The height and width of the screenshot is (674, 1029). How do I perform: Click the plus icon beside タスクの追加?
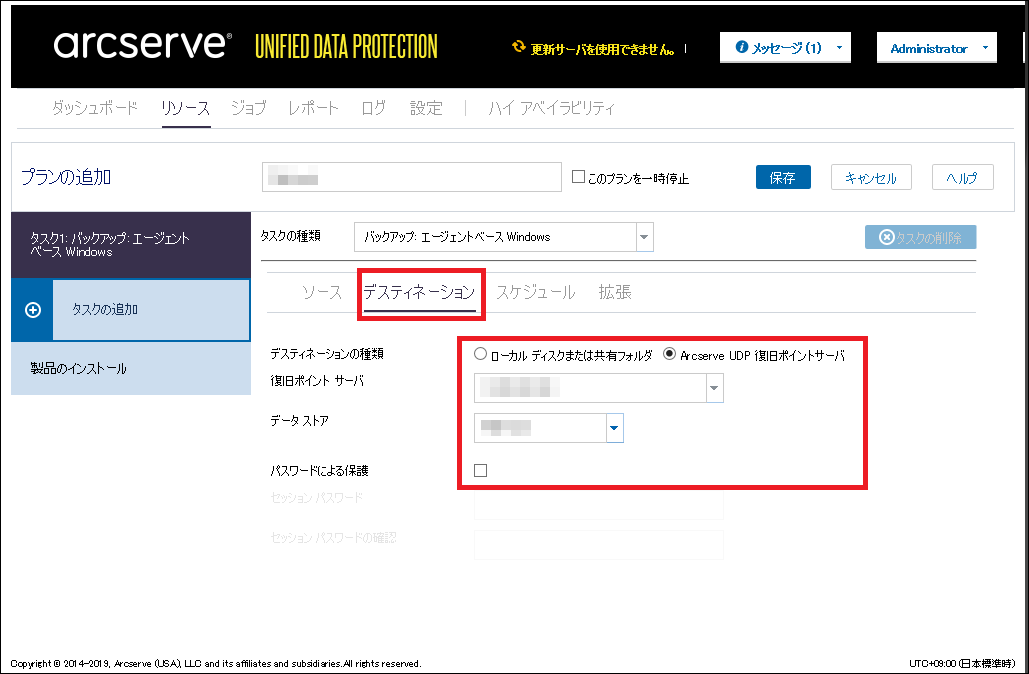(x=33, y=310)
